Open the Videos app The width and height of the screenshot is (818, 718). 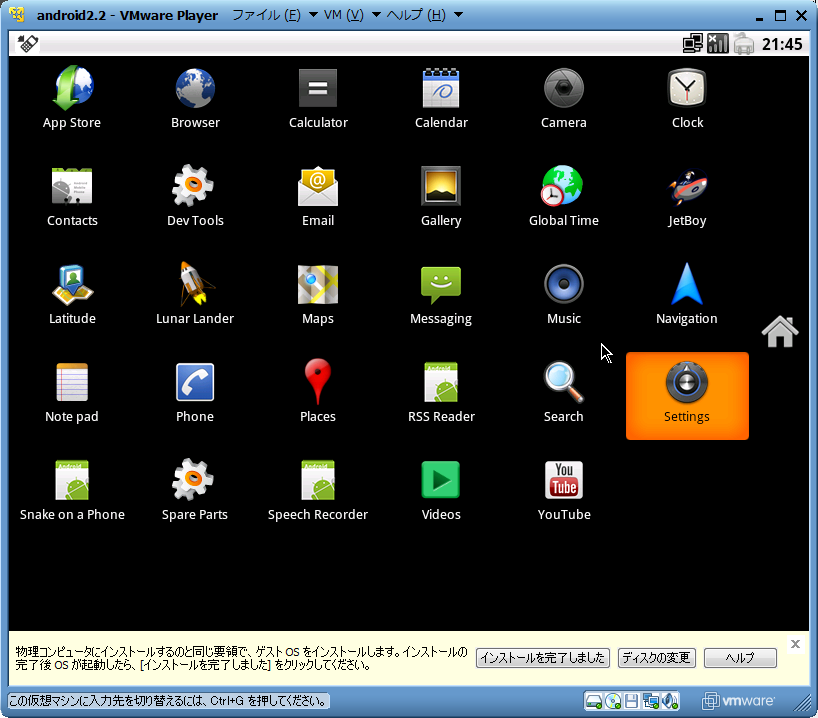click(x=441, y=490)
